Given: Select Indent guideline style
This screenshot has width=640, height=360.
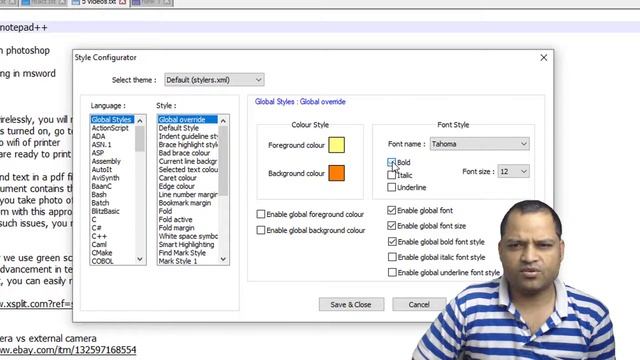Looking at the screenshot, I should (x=188, y=136).
